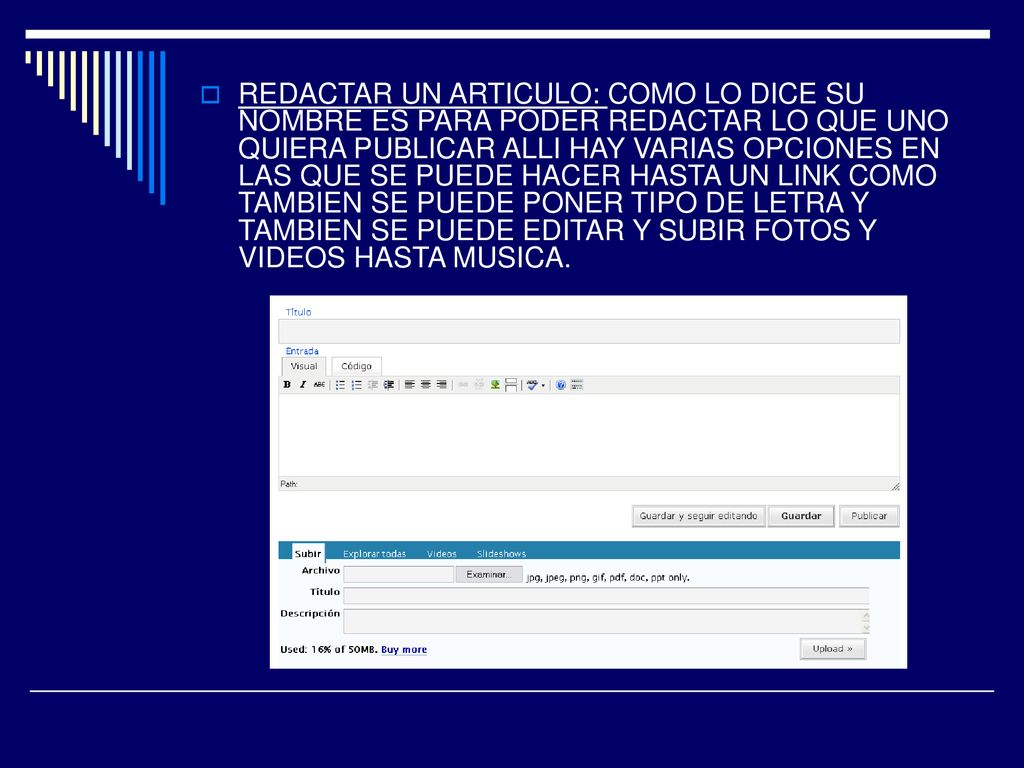Click the REDACTAR UN ARTICULO heading text
Screen dimensions: 1024x768
pyautogui.click(x=419, y=93)
